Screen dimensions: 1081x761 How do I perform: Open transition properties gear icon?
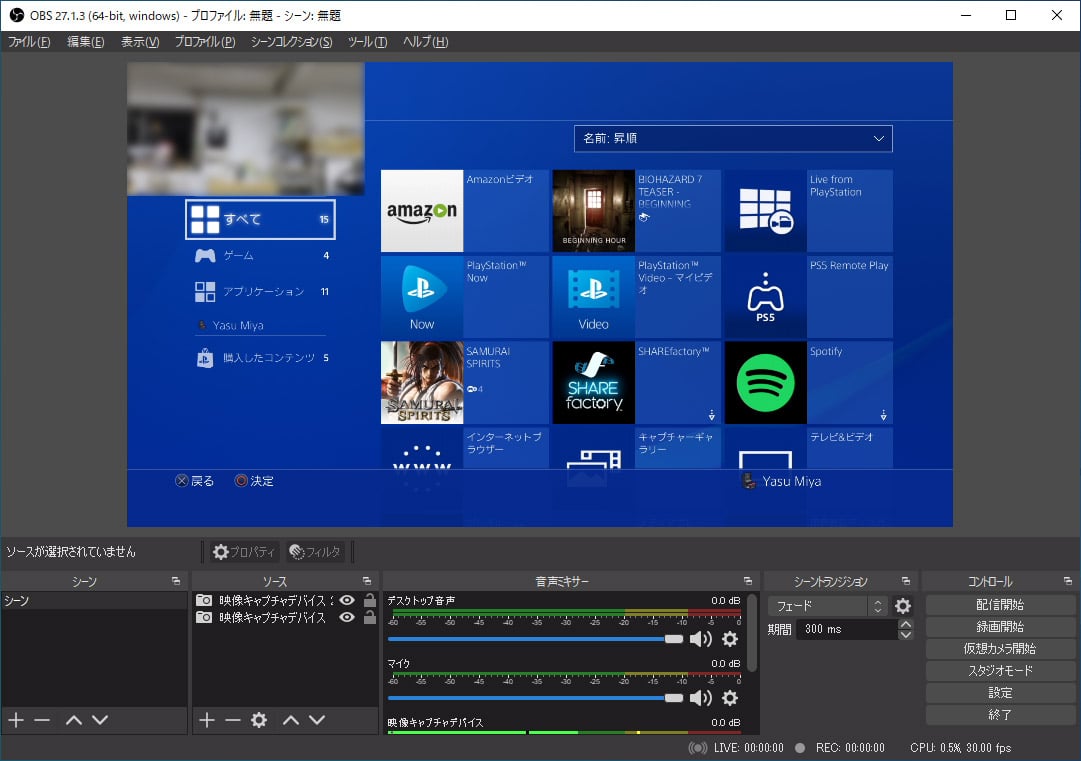pos(903,606)
